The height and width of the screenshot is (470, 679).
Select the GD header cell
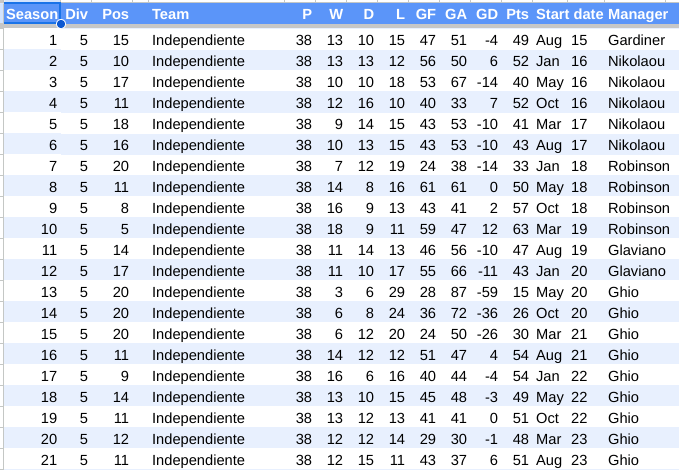pos(486,14)
